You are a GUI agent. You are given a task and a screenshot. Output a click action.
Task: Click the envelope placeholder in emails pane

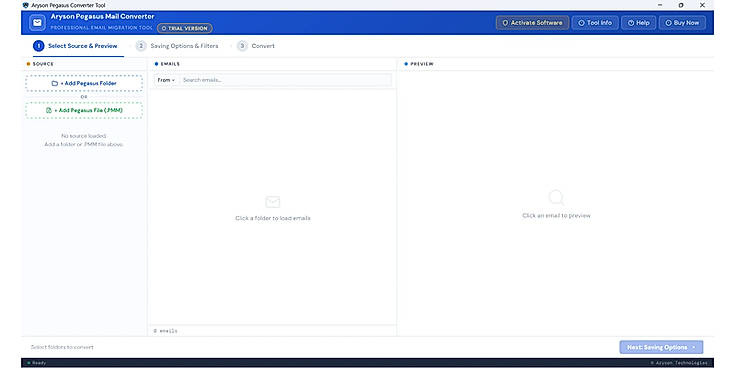273,202
